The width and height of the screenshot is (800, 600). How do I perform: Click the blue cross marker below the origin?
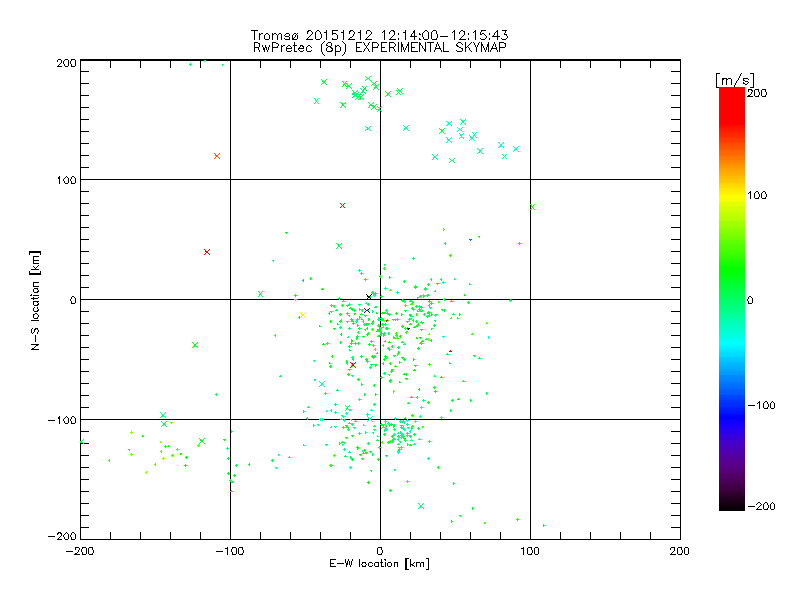pyautogui.click(x=366, y=310)
